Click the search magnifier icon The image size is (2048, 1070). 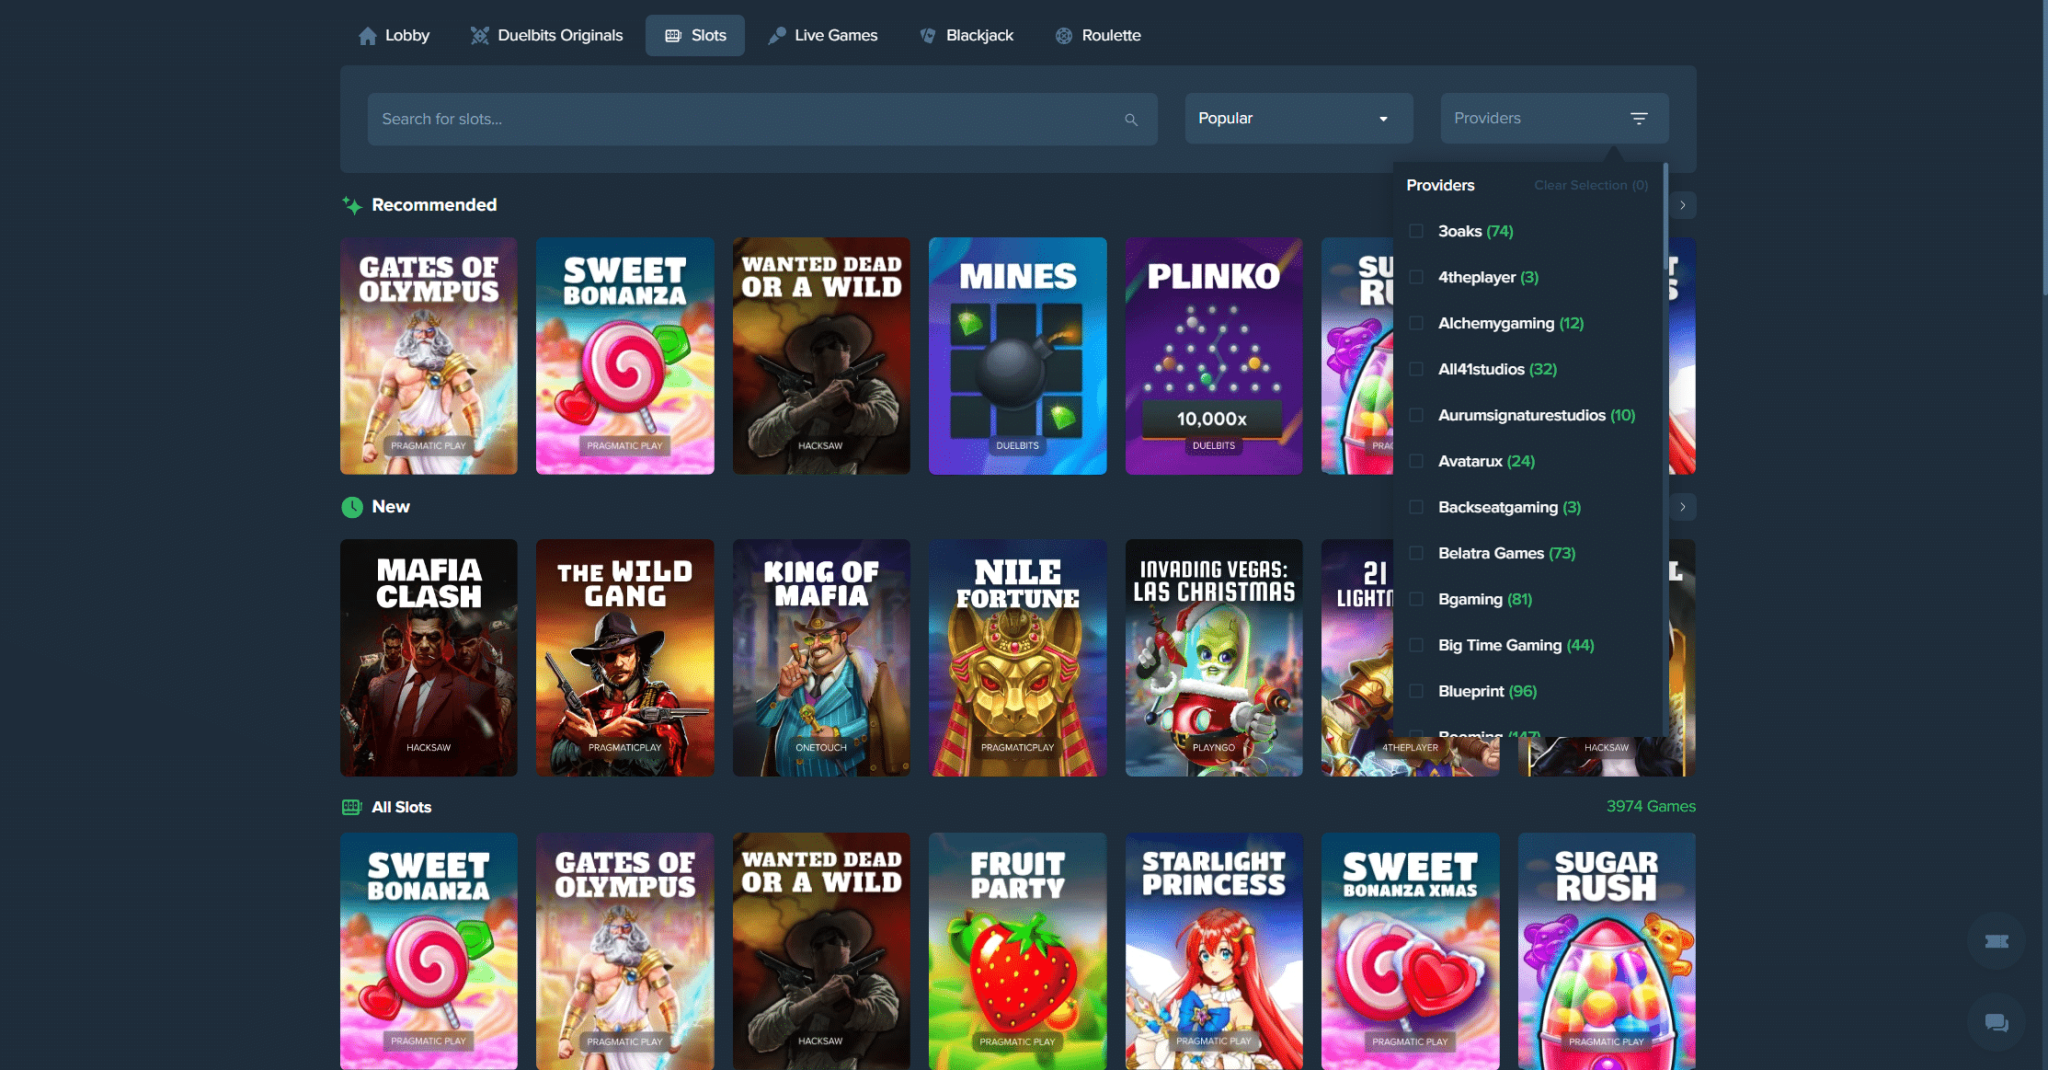point(1131,119)
